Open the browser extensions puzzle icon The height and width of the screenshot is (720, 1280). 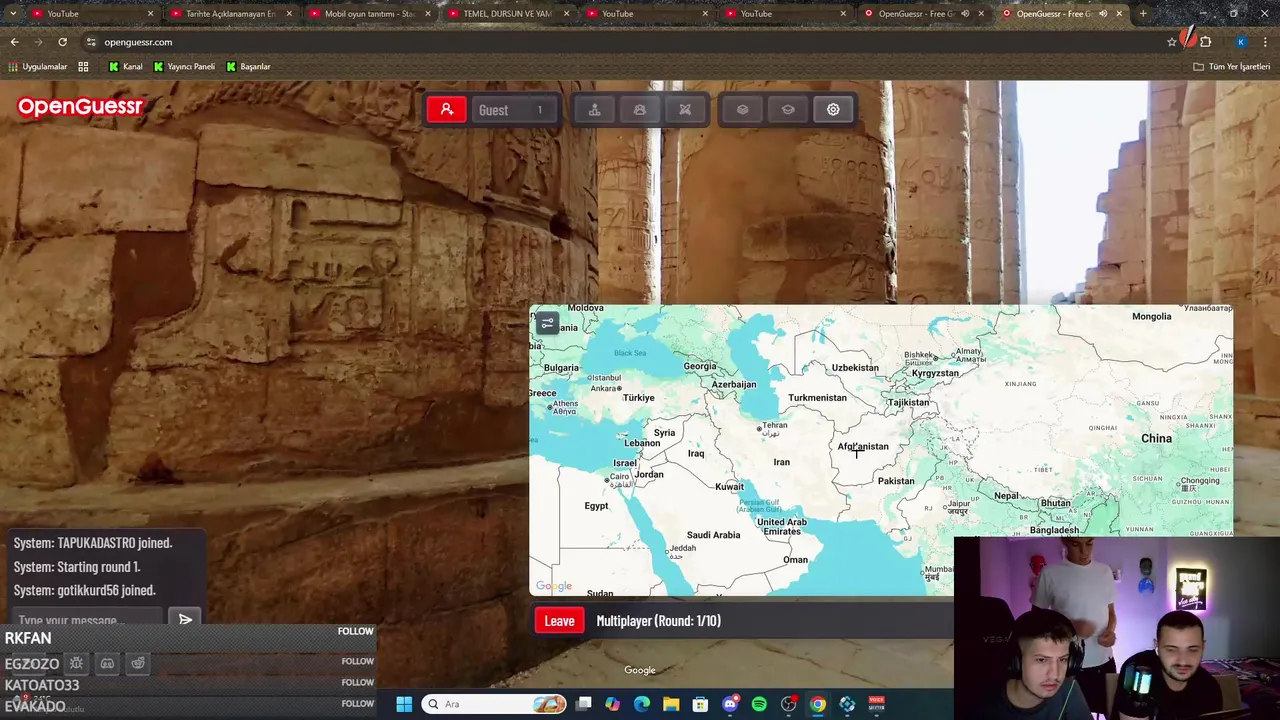pyautogui.click(x=1205, y=42)
